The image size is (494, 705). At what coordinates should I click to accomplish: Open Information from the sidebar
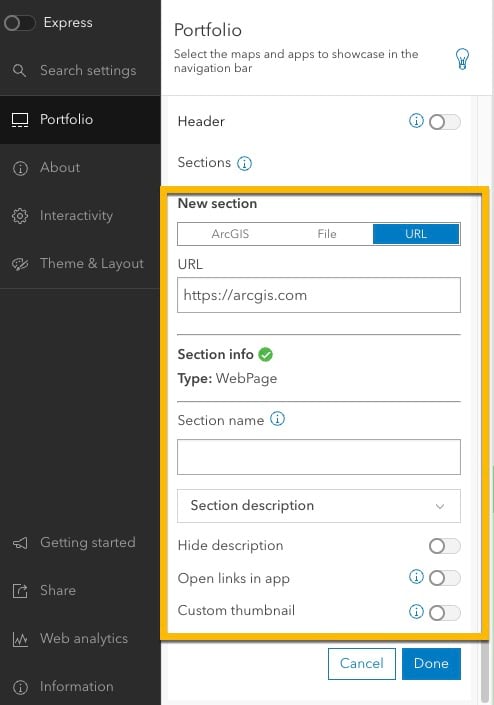point(80,687)
